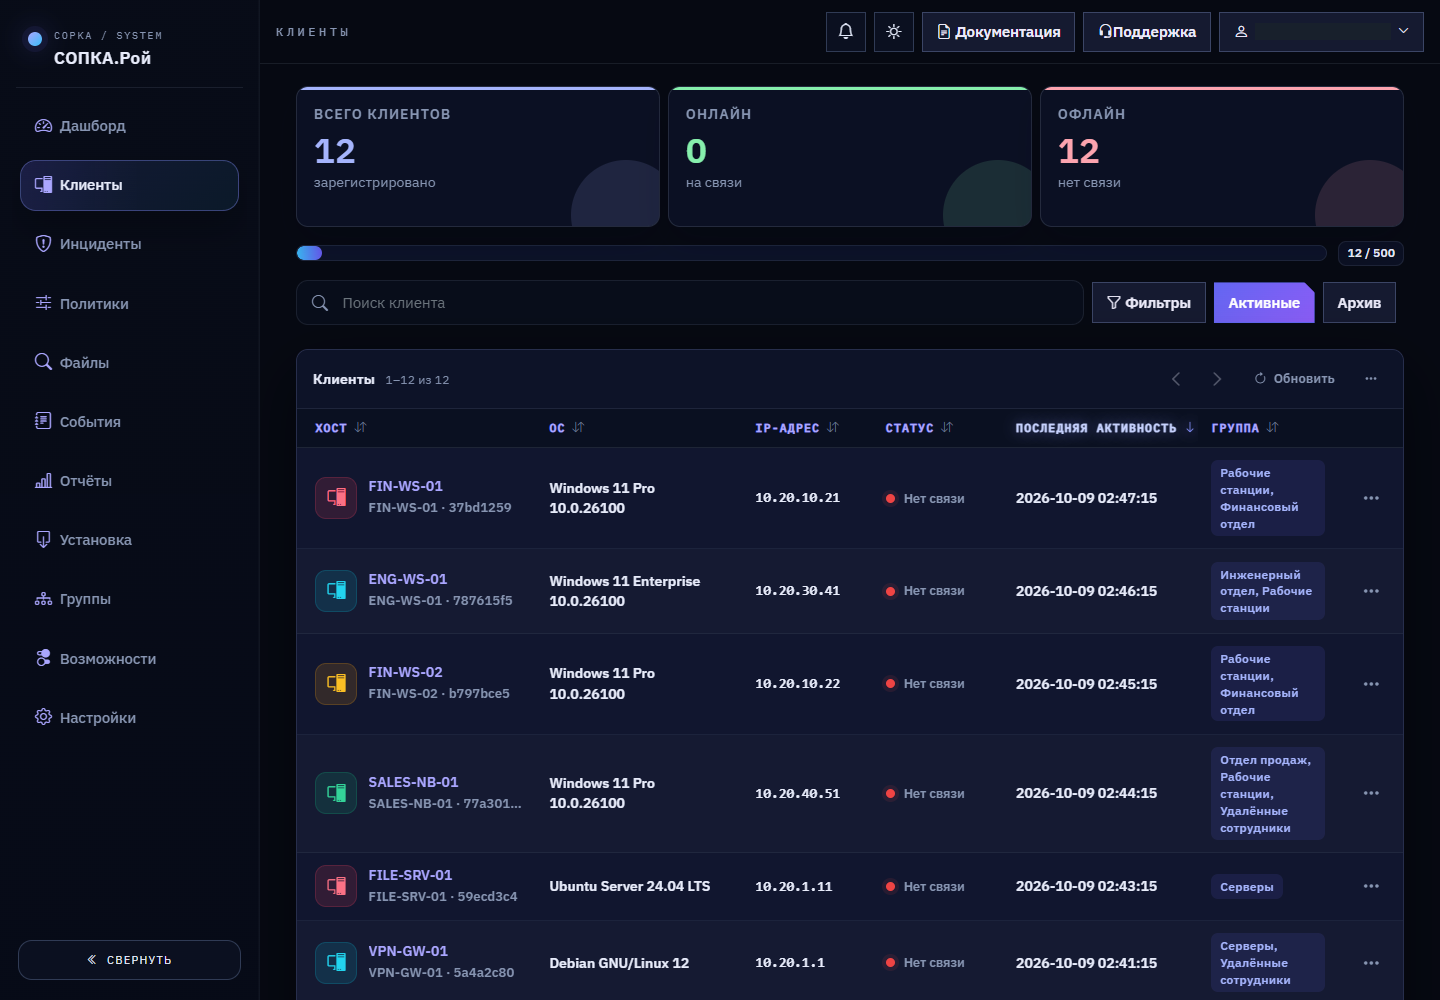Refresh the list with Обновить
This screenshot has height=1000, width=1440.
tap(1295, 379)
